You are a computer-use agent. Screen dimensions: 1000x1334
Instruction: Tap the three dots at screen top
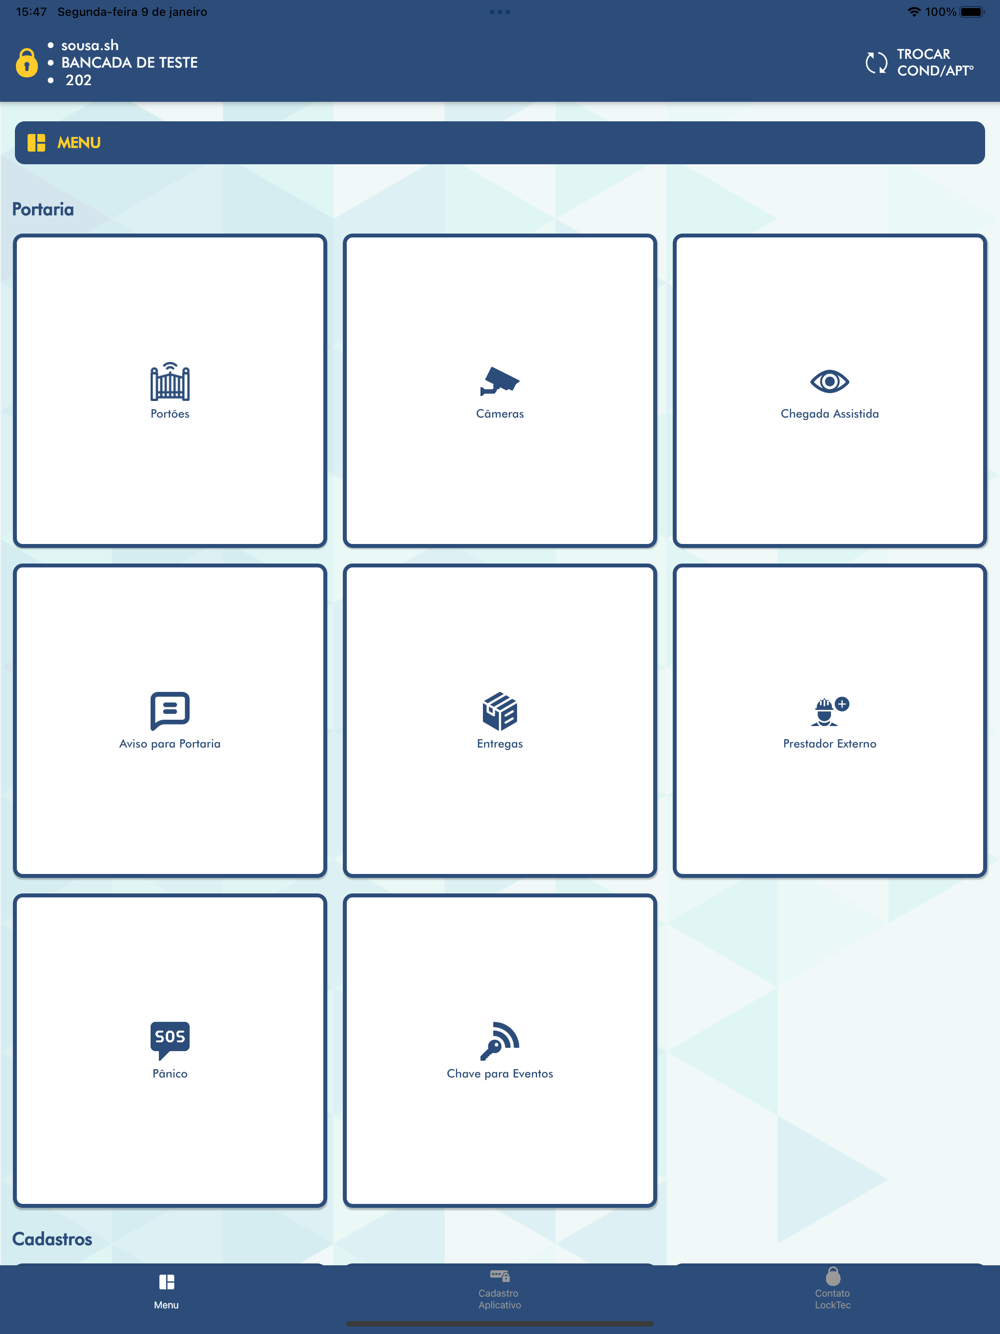500,12
